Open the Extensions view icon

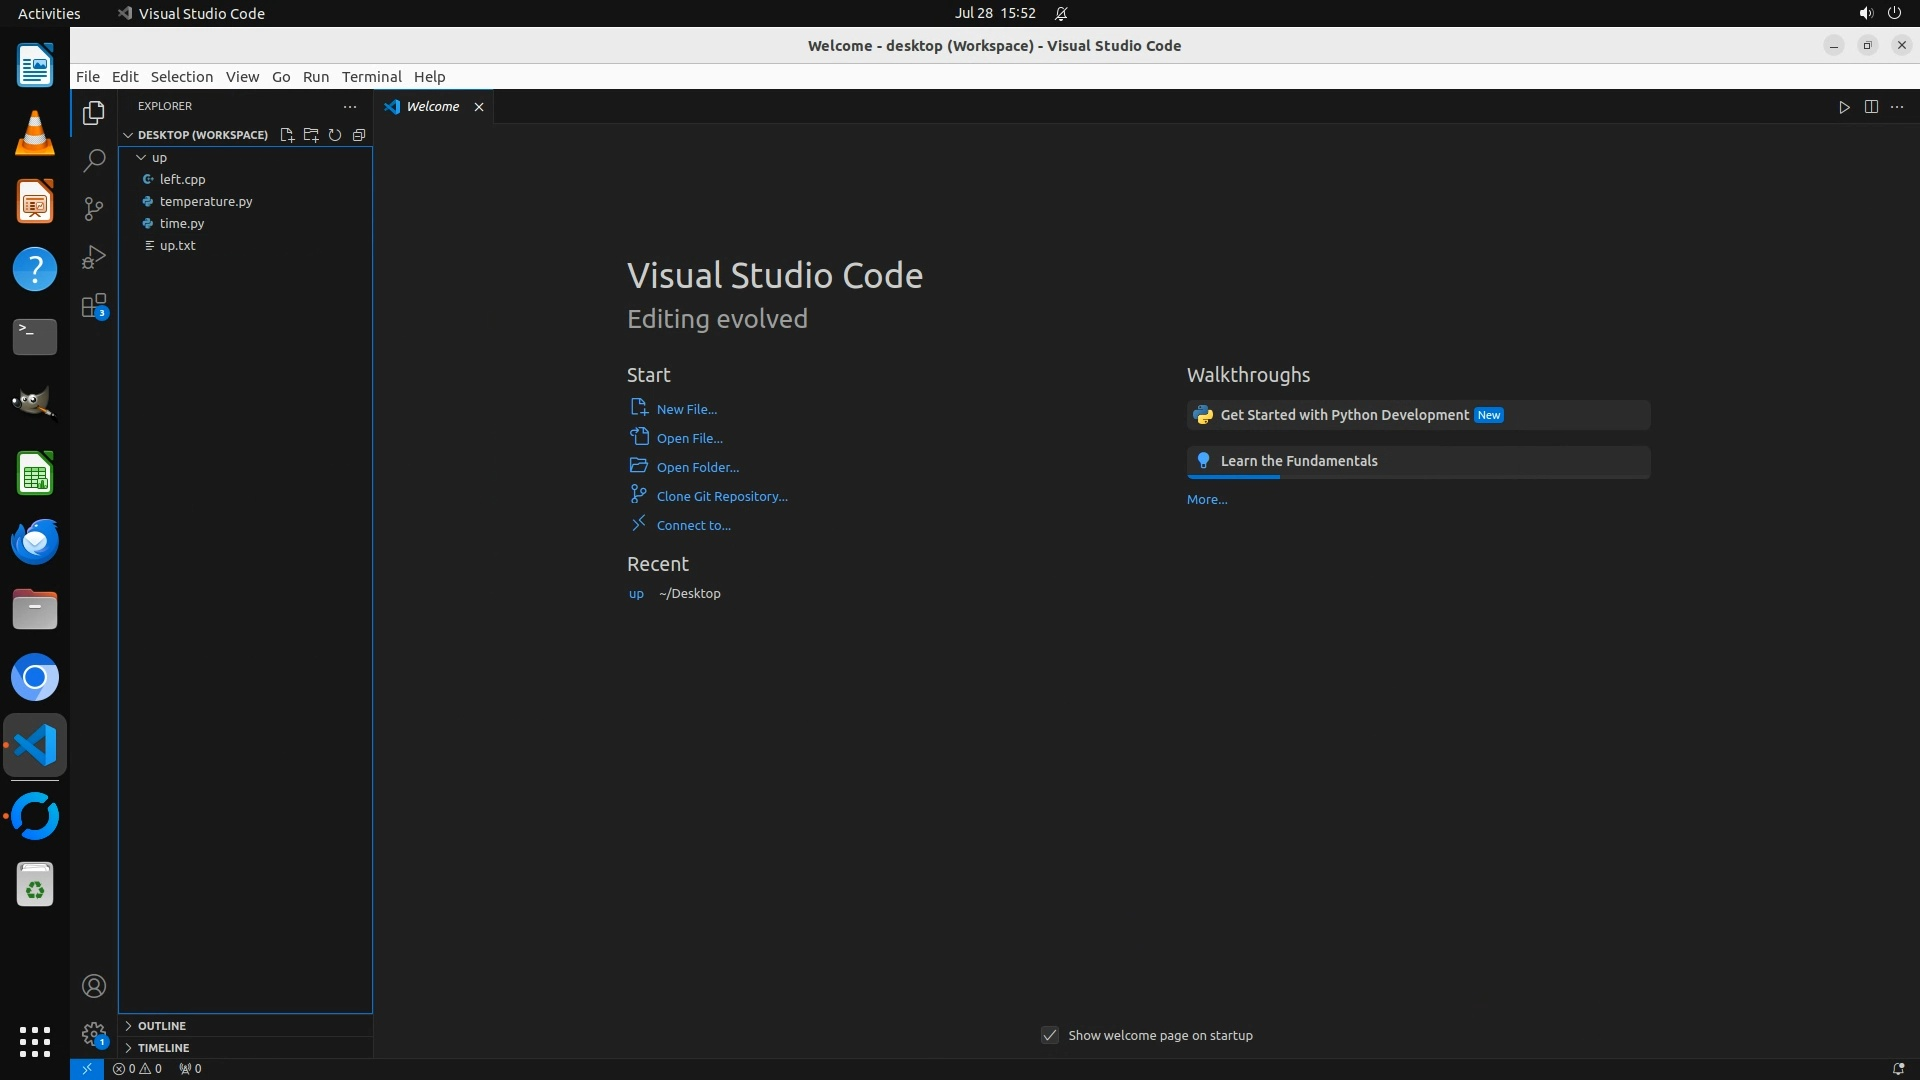(x=94, y=306)
